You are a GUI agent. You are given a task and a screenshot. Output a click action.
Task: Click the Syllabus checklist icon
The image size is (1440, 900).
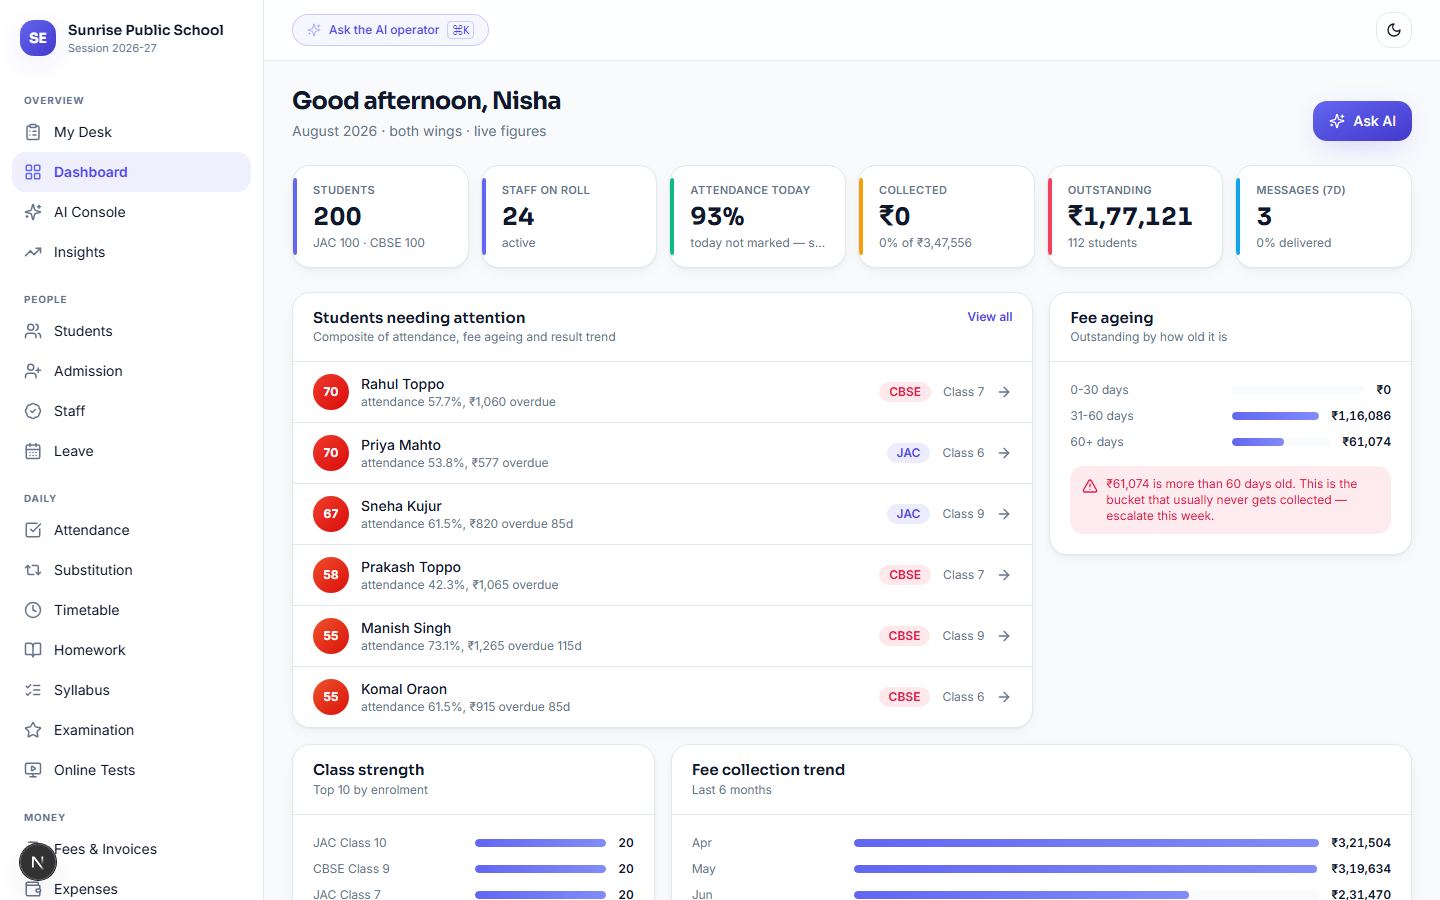[33, 690]
